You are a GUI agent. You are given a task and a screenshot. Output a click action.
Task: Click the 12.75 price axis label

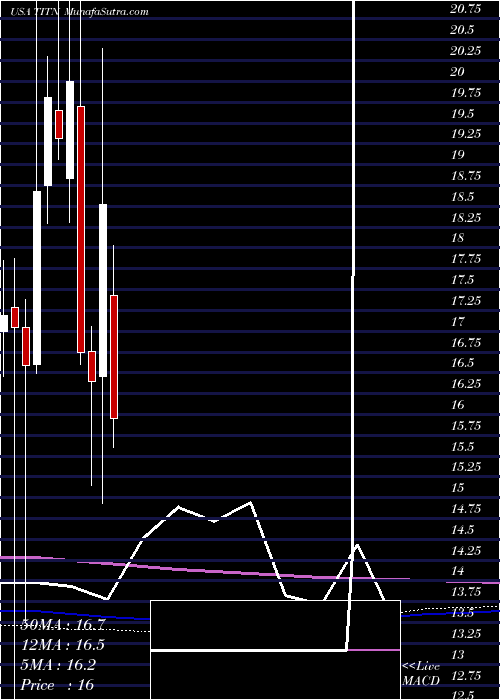(x=465, y=675)
